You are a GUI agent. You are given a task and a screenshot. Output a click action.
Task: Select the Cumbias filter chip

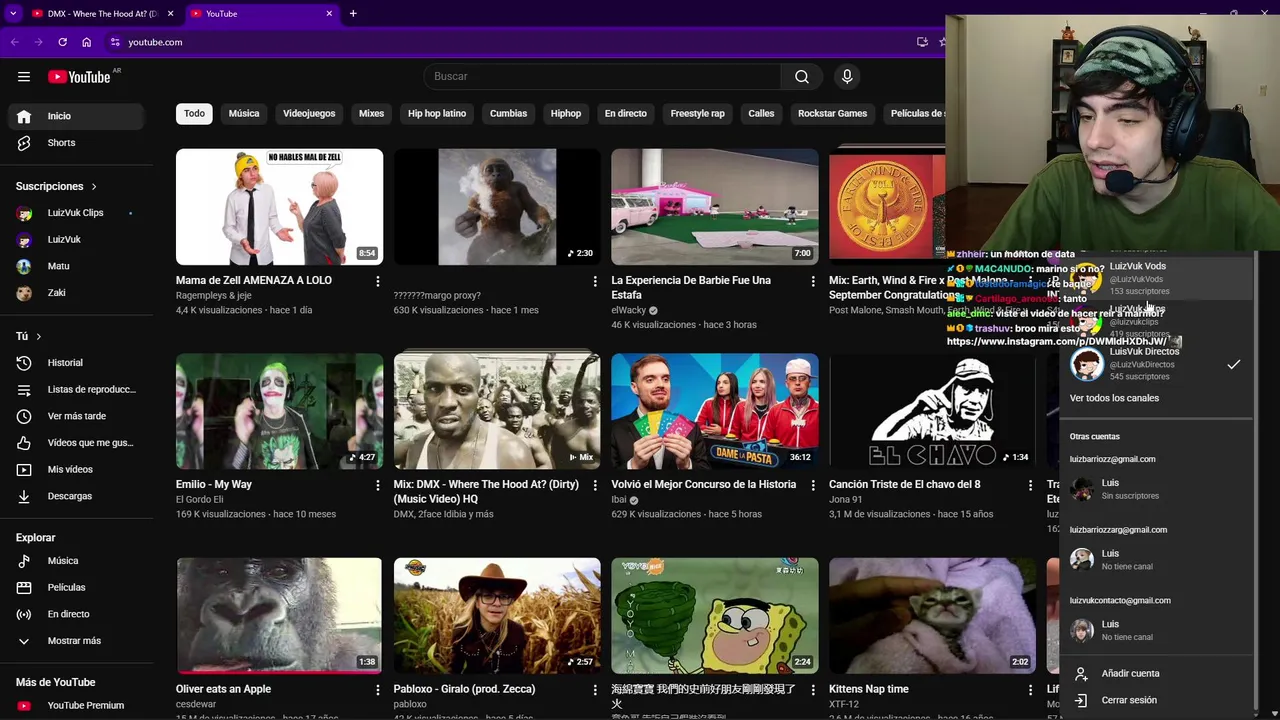pos(508,114)
